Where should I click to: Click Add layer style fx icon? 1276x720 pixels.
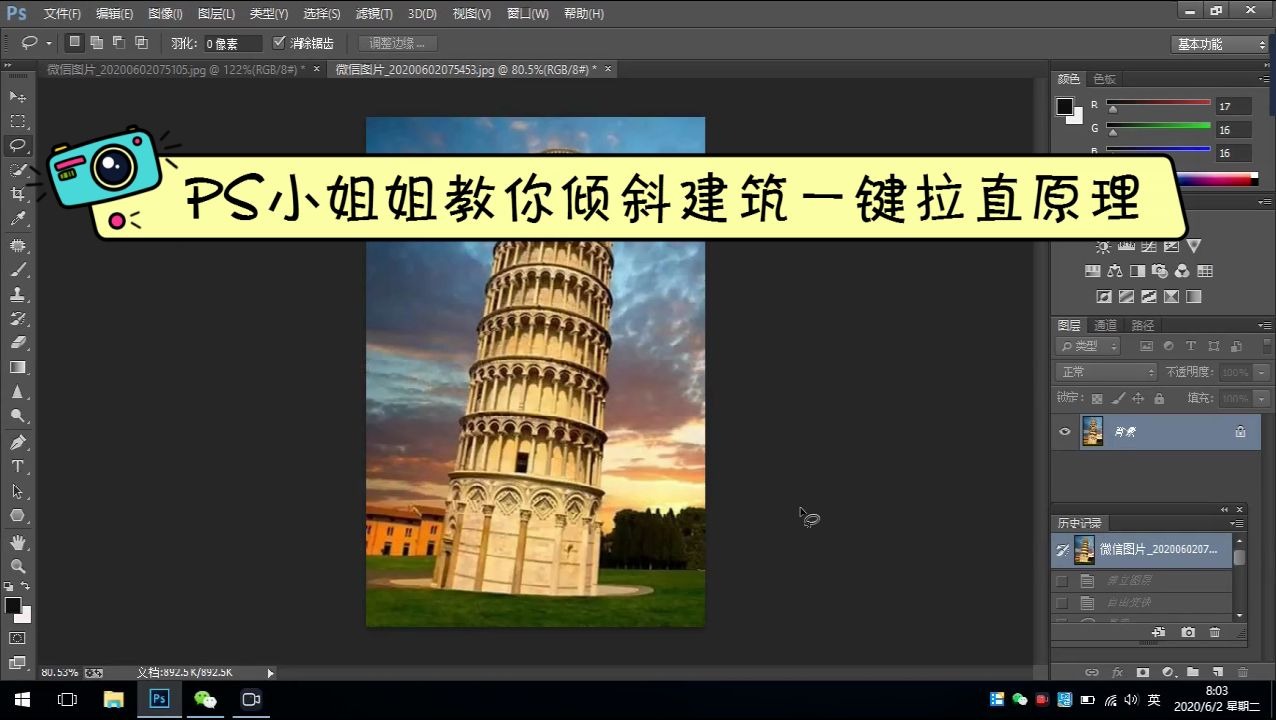1118,673
